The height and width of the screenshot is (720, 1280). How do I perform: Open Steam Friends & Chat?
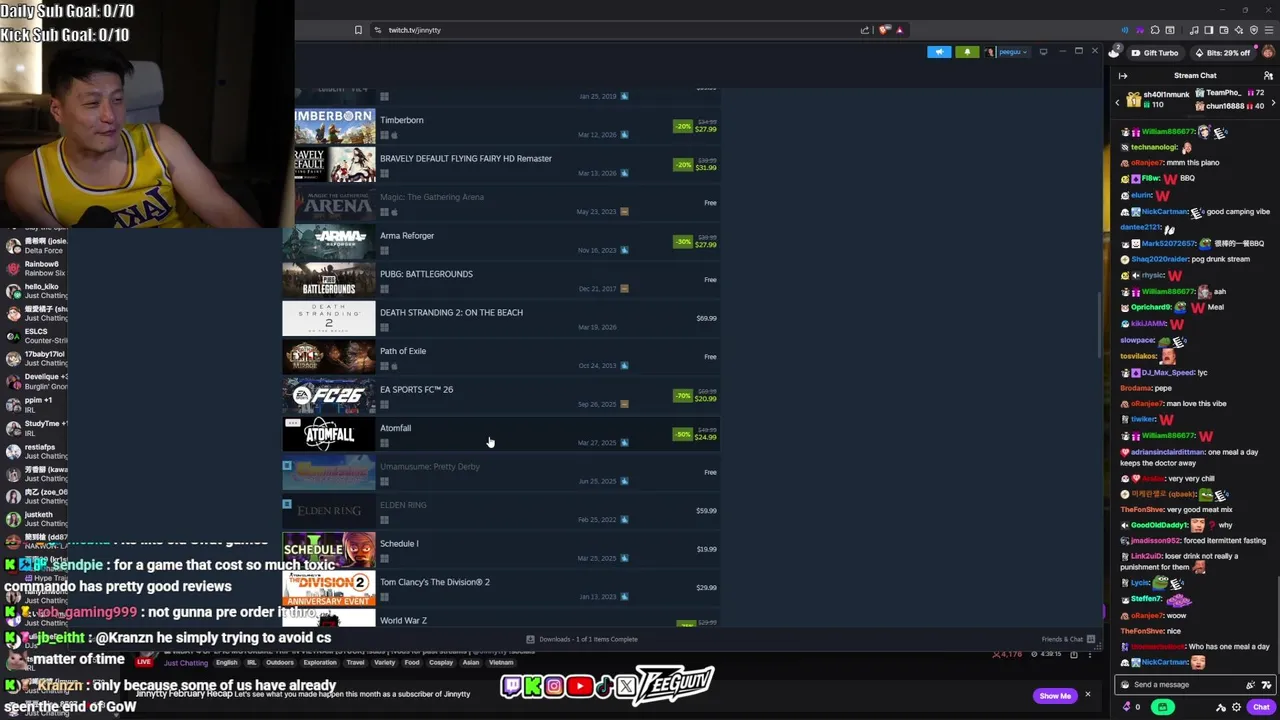(x=1068, y=639)
